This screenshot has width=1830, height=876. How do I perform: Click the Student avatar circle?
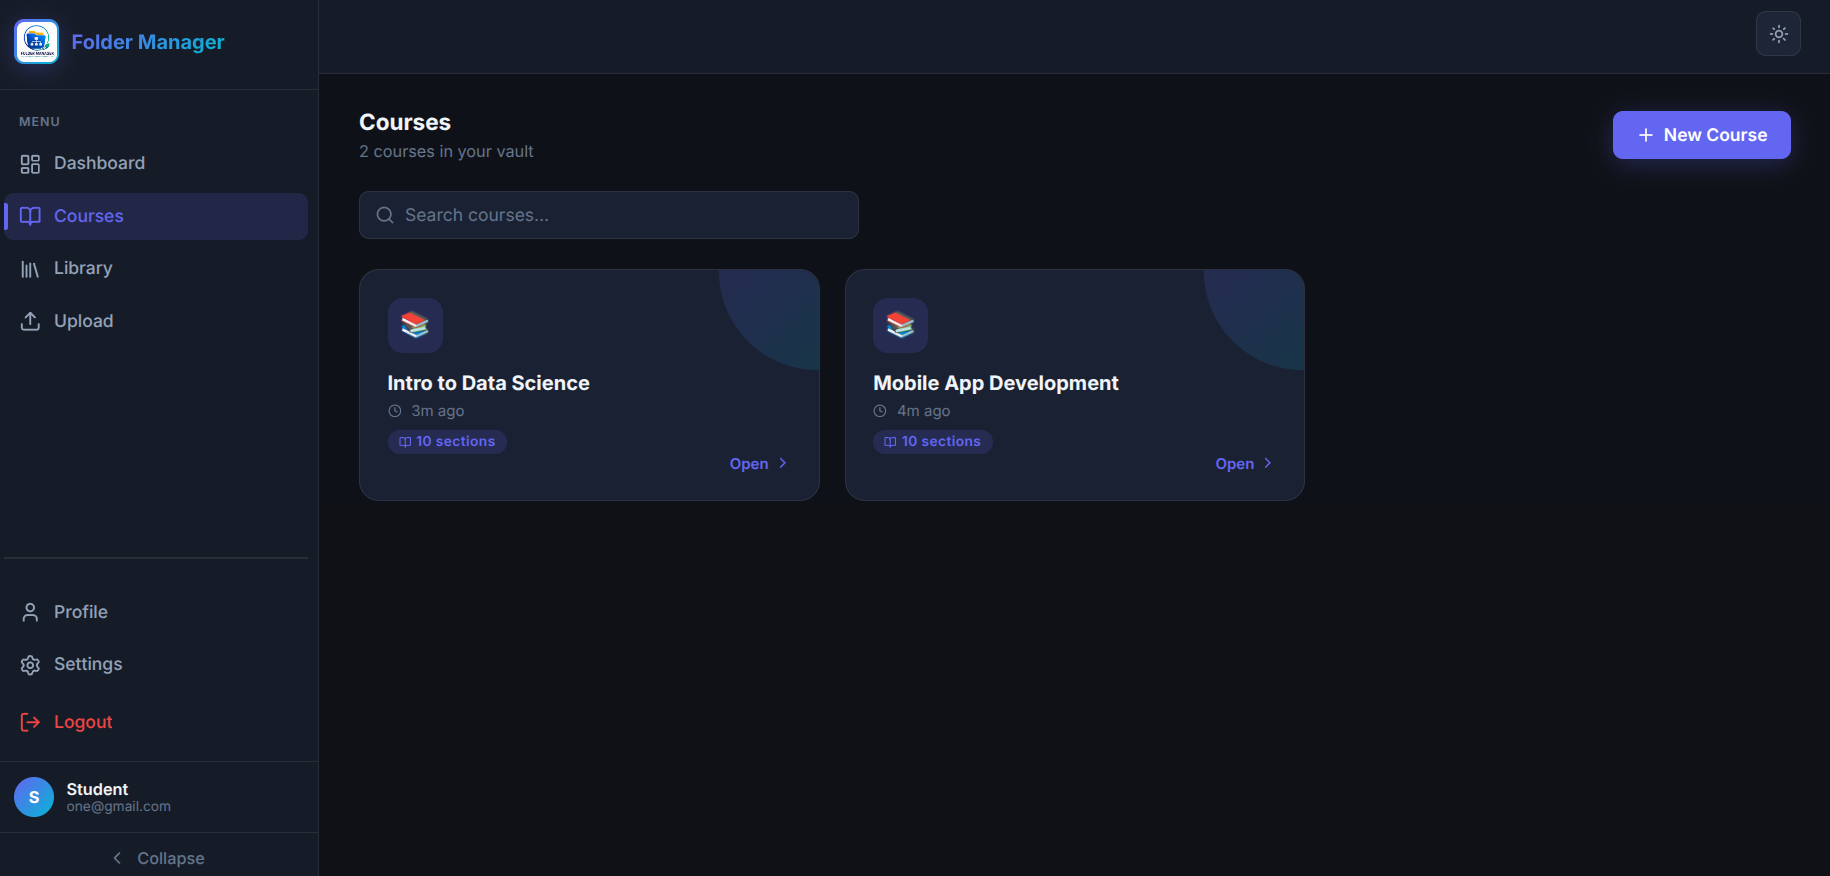tap(34, 797)
